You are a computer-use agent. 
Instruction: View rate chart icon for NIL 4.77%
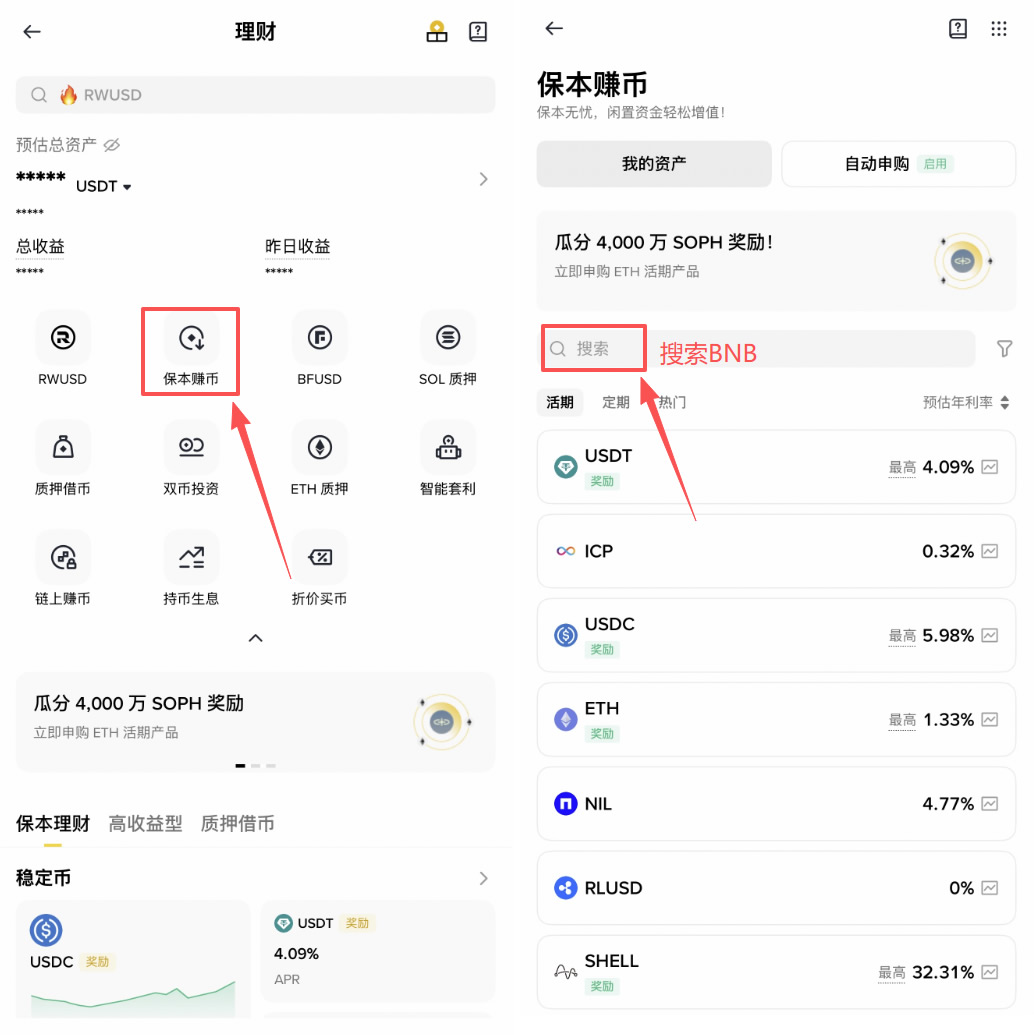tap(990, 804)
